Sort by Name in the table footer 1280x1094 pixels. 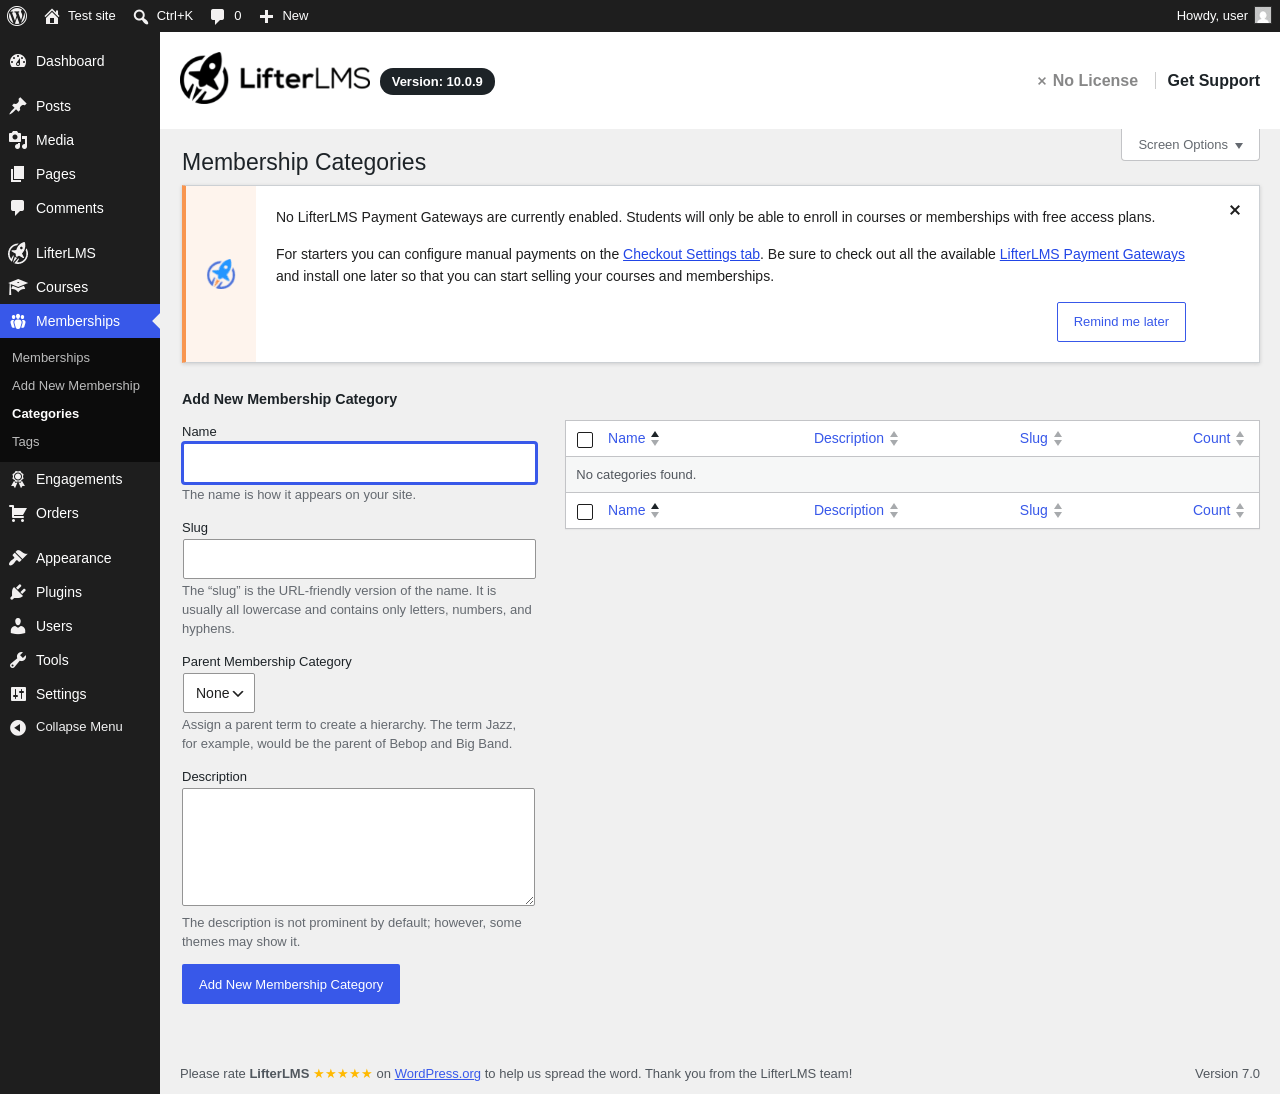point(634,510)
